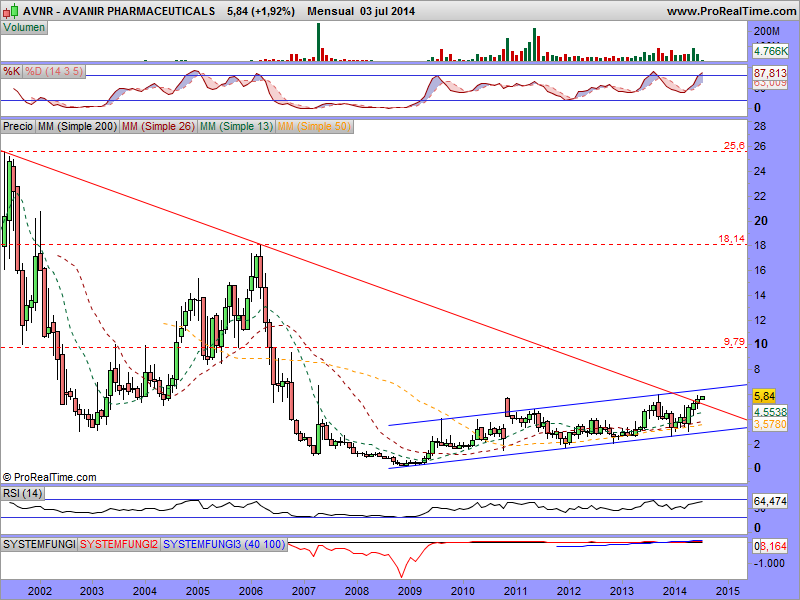Click the 9,79 resistance level label
Screen dimensions: 800x600
pos(734,342)
